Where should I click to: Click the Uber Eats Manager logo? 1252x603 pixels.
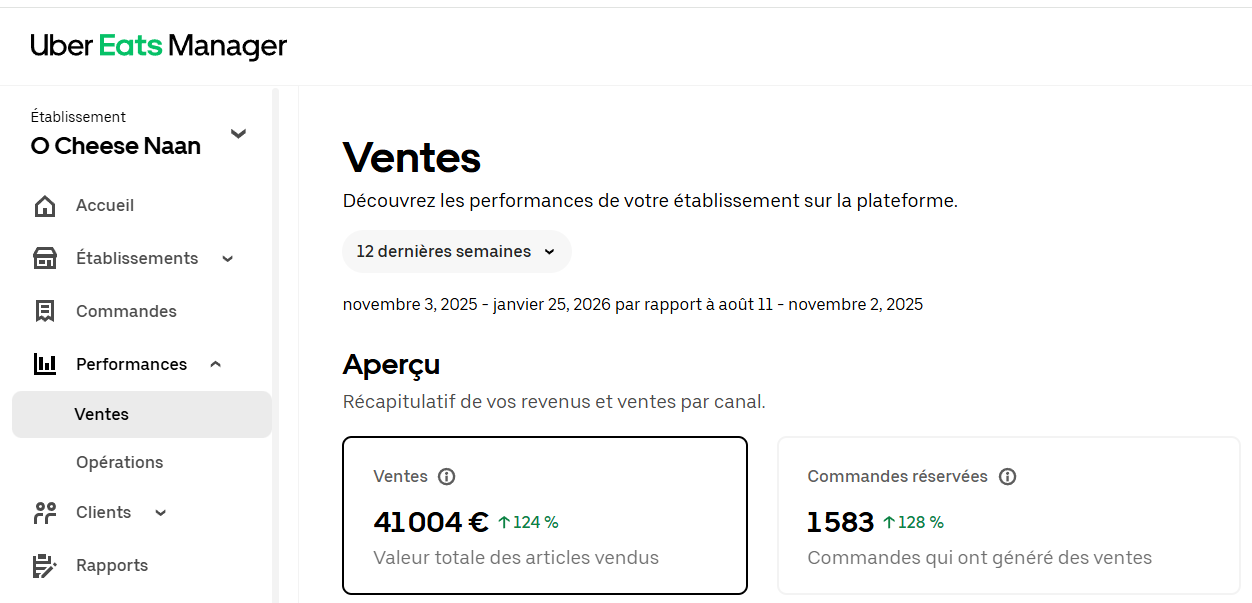(158, 46)
